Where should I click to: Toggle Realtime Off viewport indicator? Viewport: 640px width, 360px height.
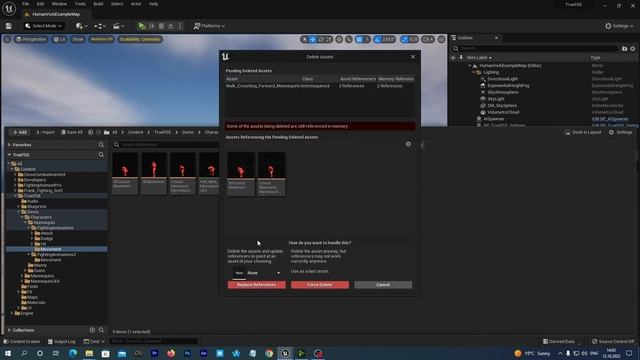tap(102, 39)
